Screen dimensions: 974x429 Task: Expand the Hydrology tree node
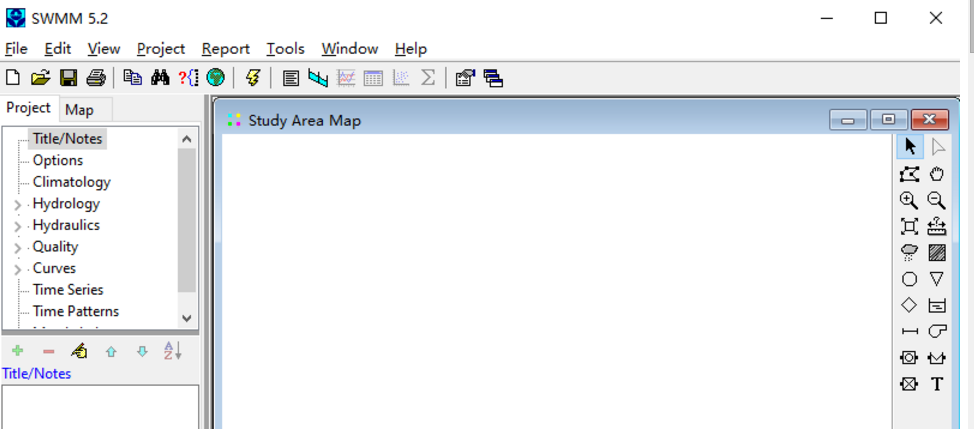click(17, 204)
